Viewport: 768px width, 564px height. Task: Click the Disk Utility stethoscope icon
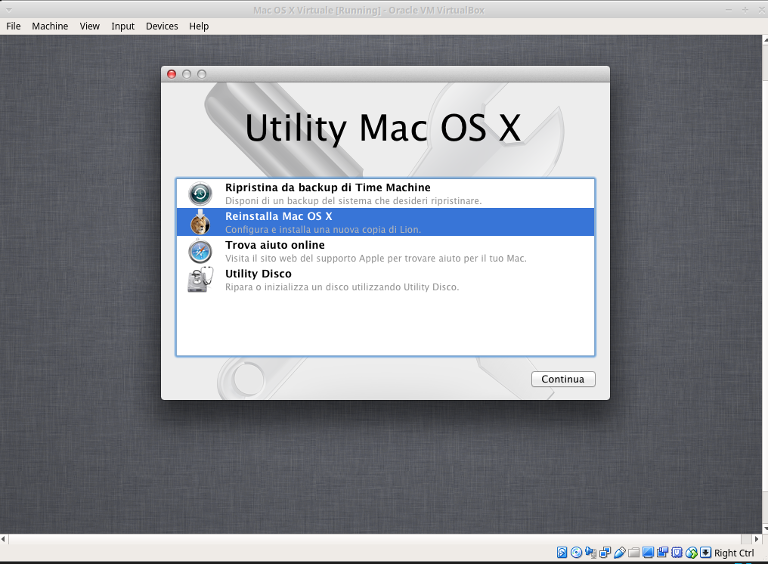pyautogui.click(x=200, y=280)
